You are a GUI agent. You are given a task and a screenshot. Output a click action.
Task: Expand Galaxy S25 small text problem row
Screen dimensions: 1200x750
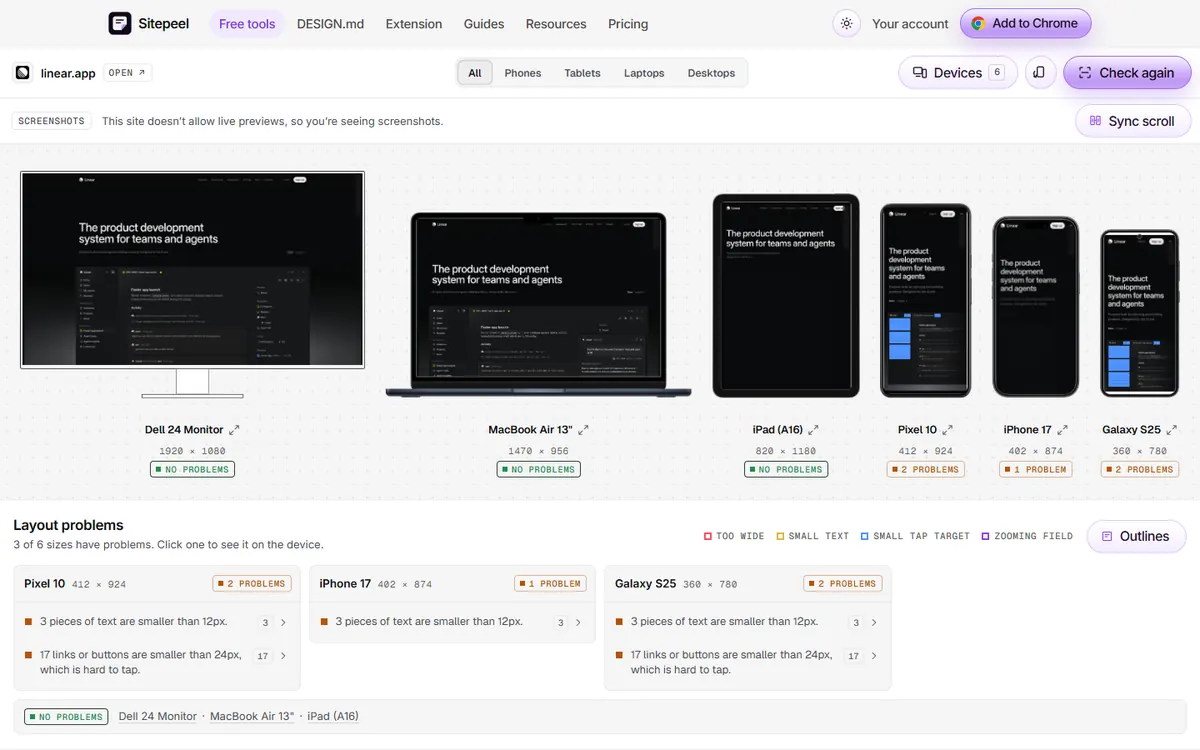tap(748, 622)
